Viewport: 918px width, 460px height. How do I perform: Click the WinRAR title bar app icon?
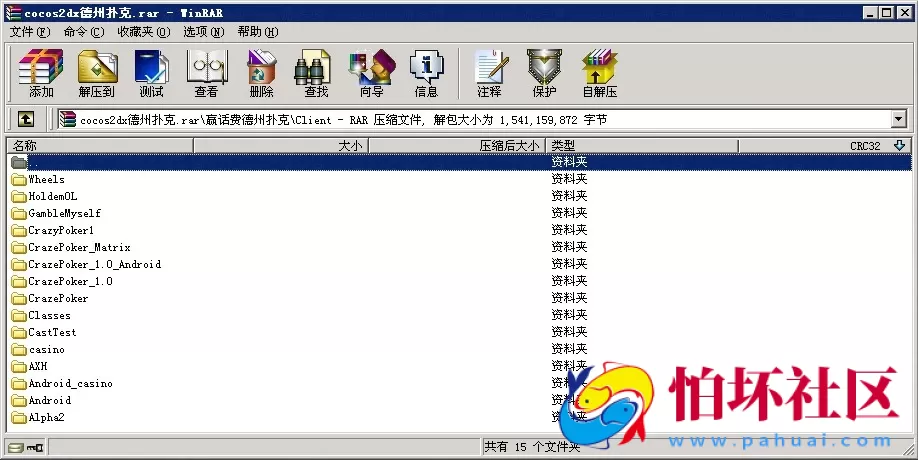[x=12, y=12]
